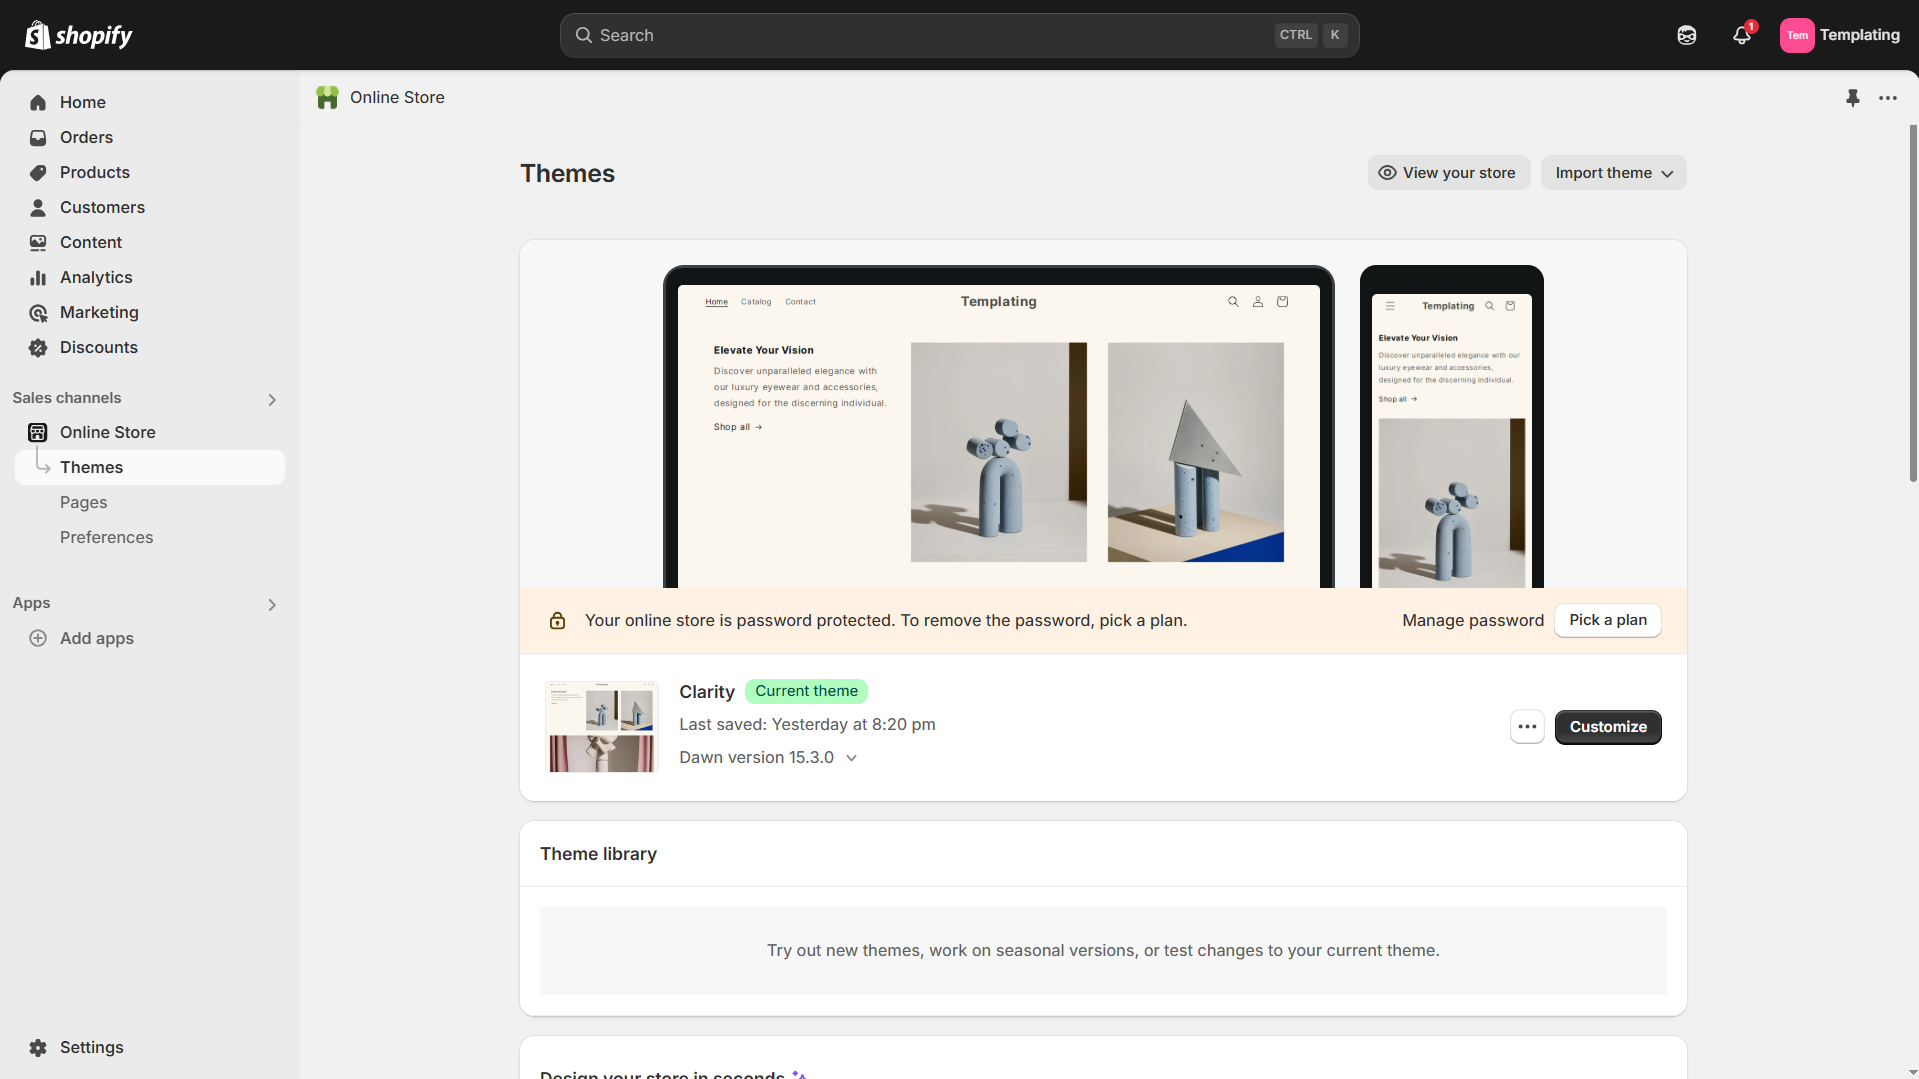The image size is (1919, 1079).
Task: Click the Customers person icon
Action: (x=38, y=207)
